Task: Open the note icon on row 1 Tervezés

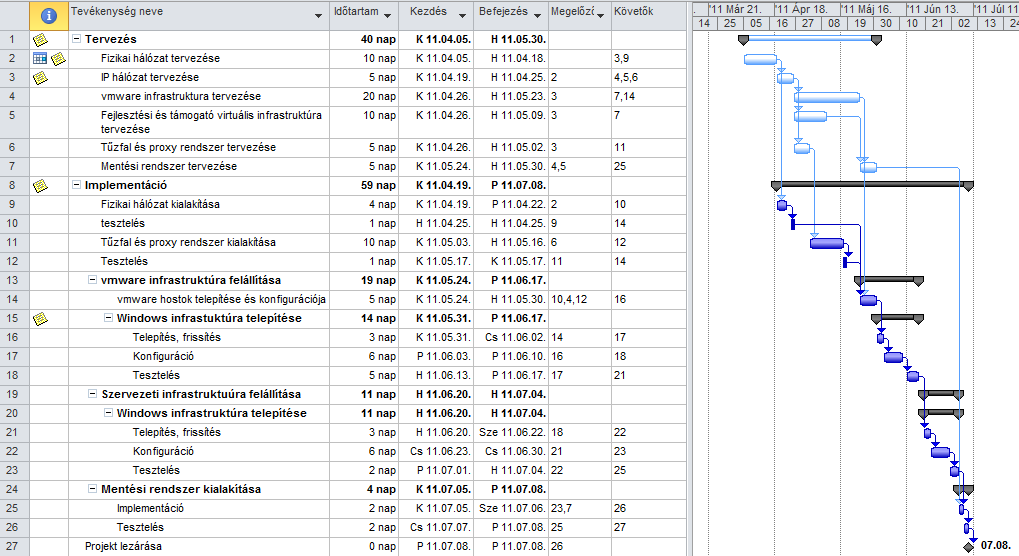Action: (x=40, y=40)
